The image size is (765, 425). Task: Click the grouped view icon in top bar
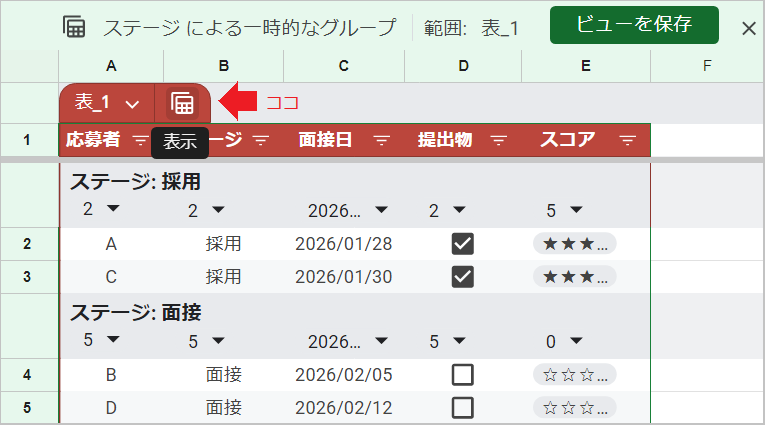pyautogui.click(x=74, y=28)
